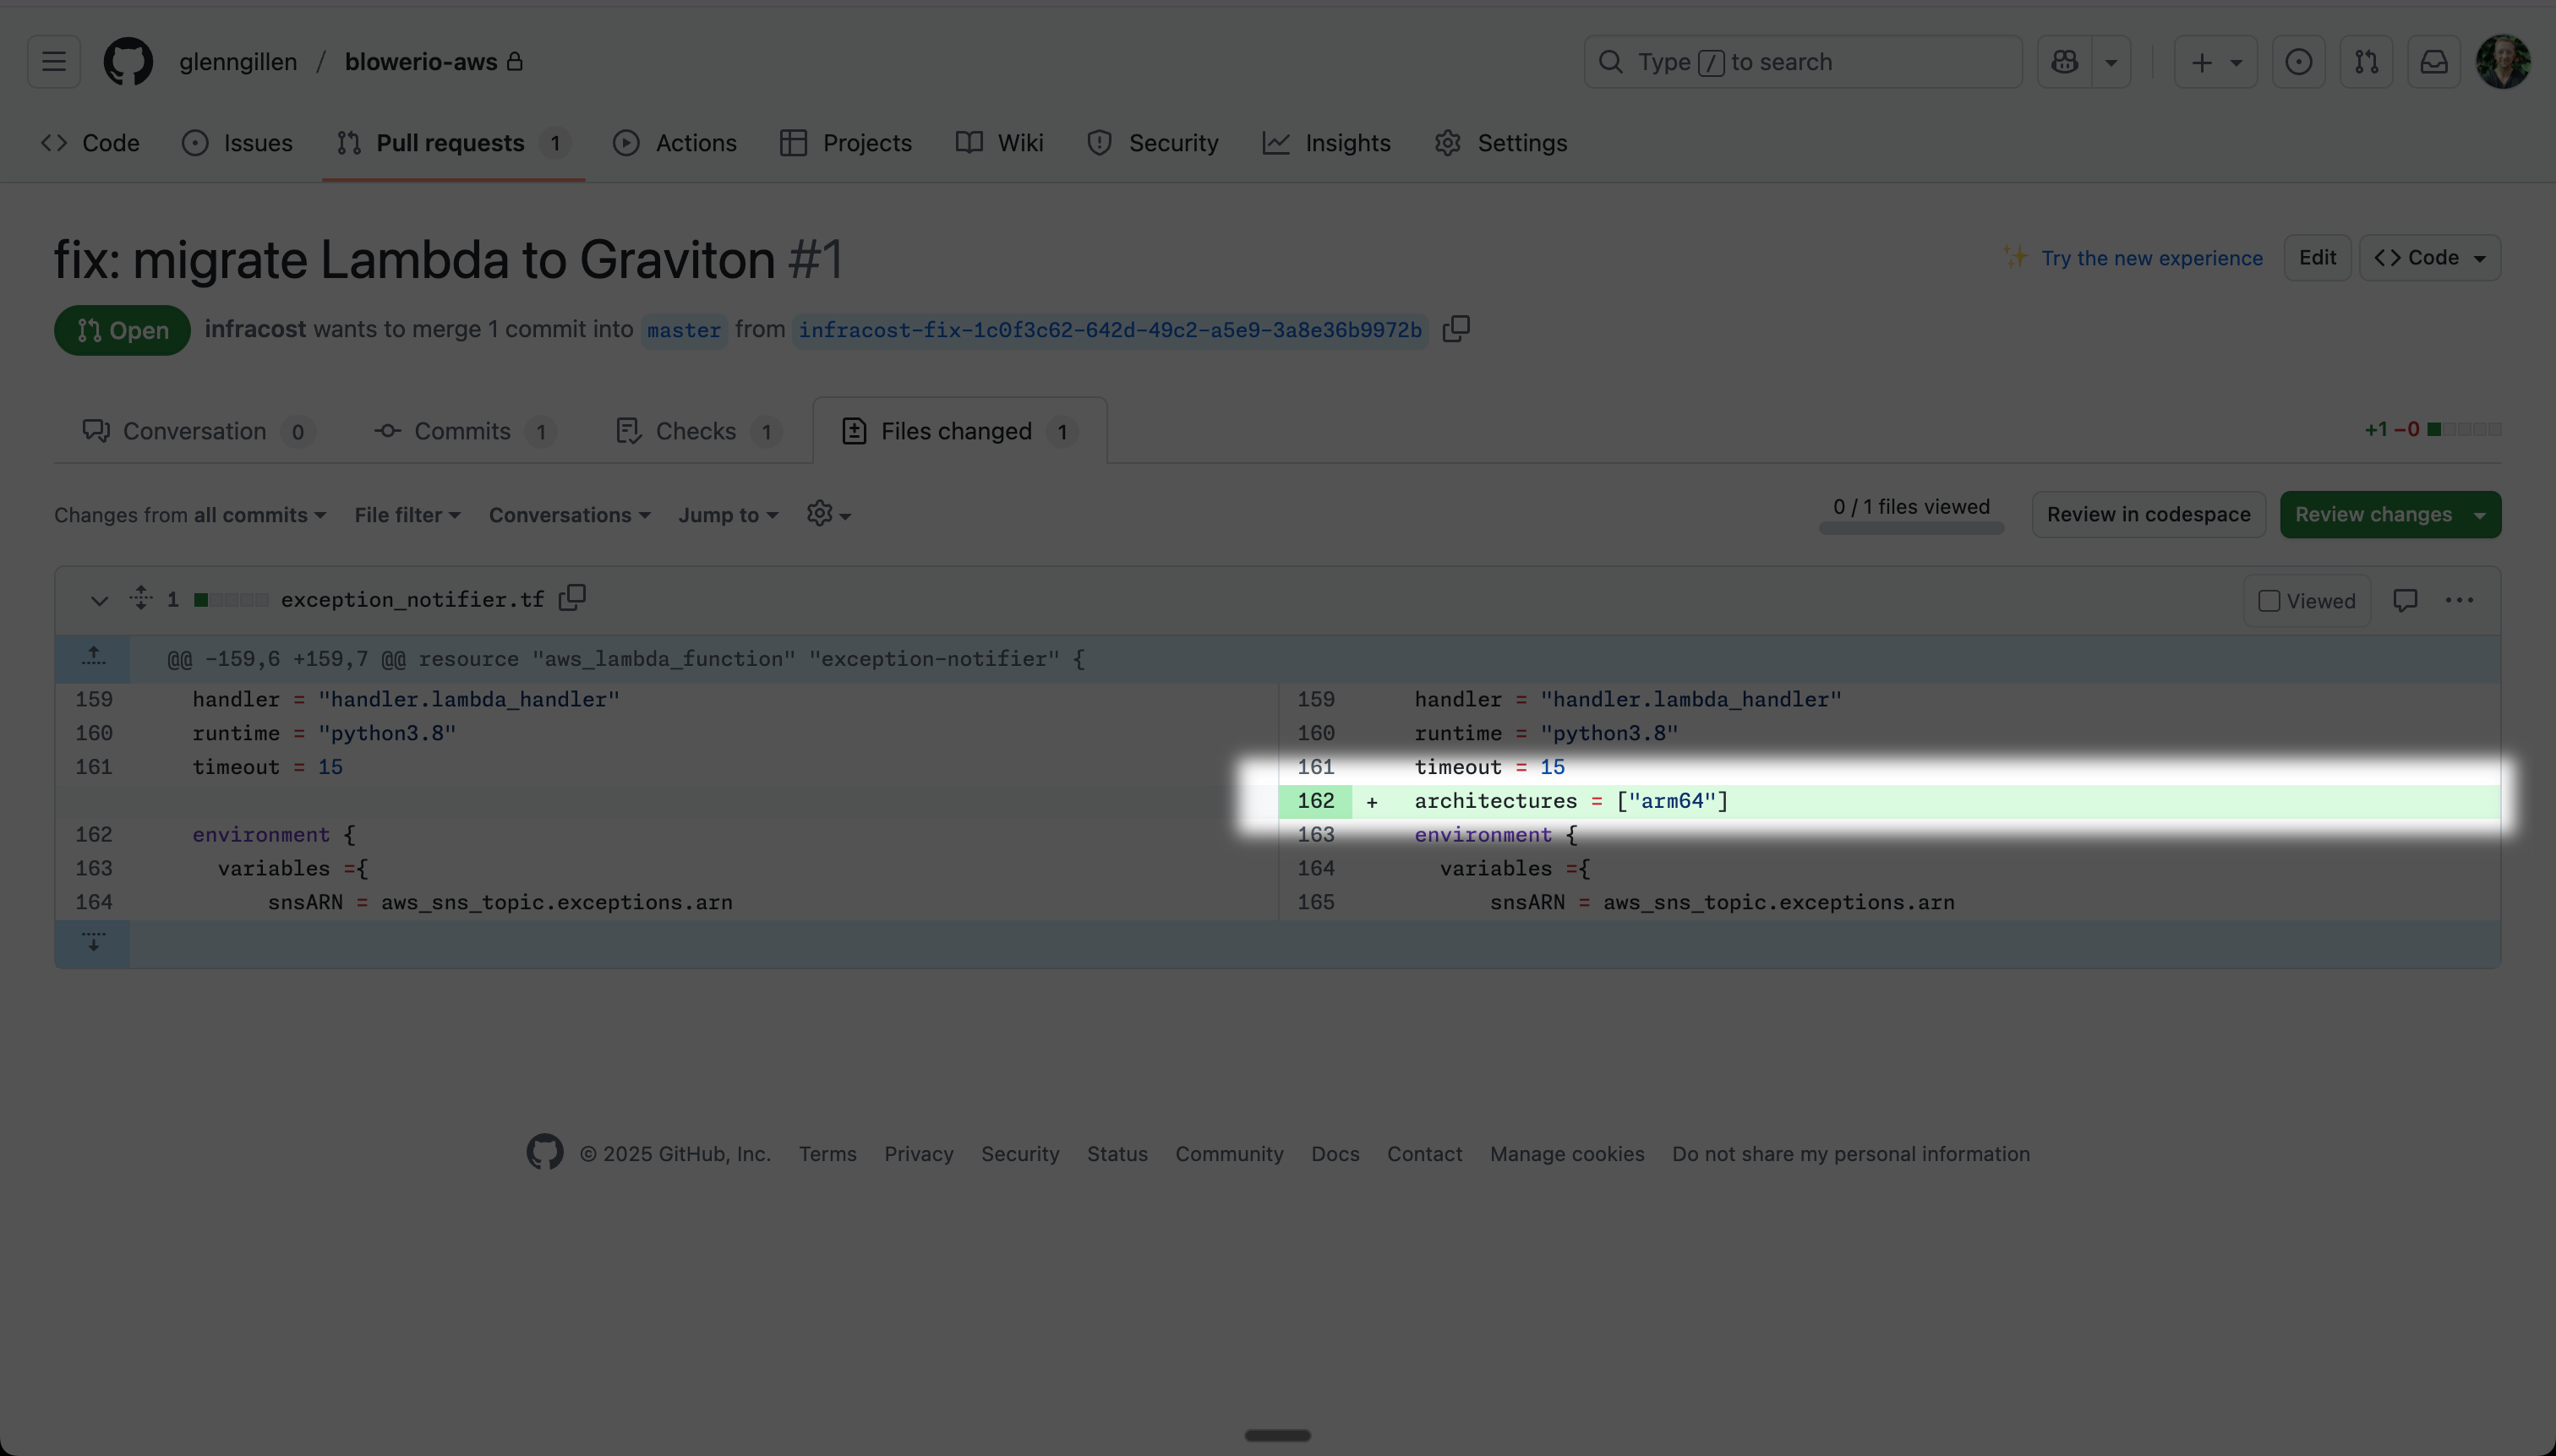
Task: Collapse the exception_notifier.tf file diff
Action: [x=99, y=600]
